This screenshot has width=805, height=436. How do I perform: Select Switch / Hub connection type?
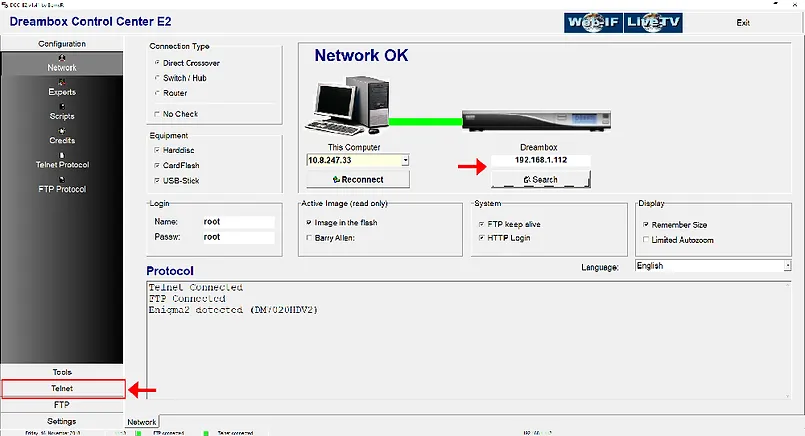pyautogui.click(x=157, y=78)
